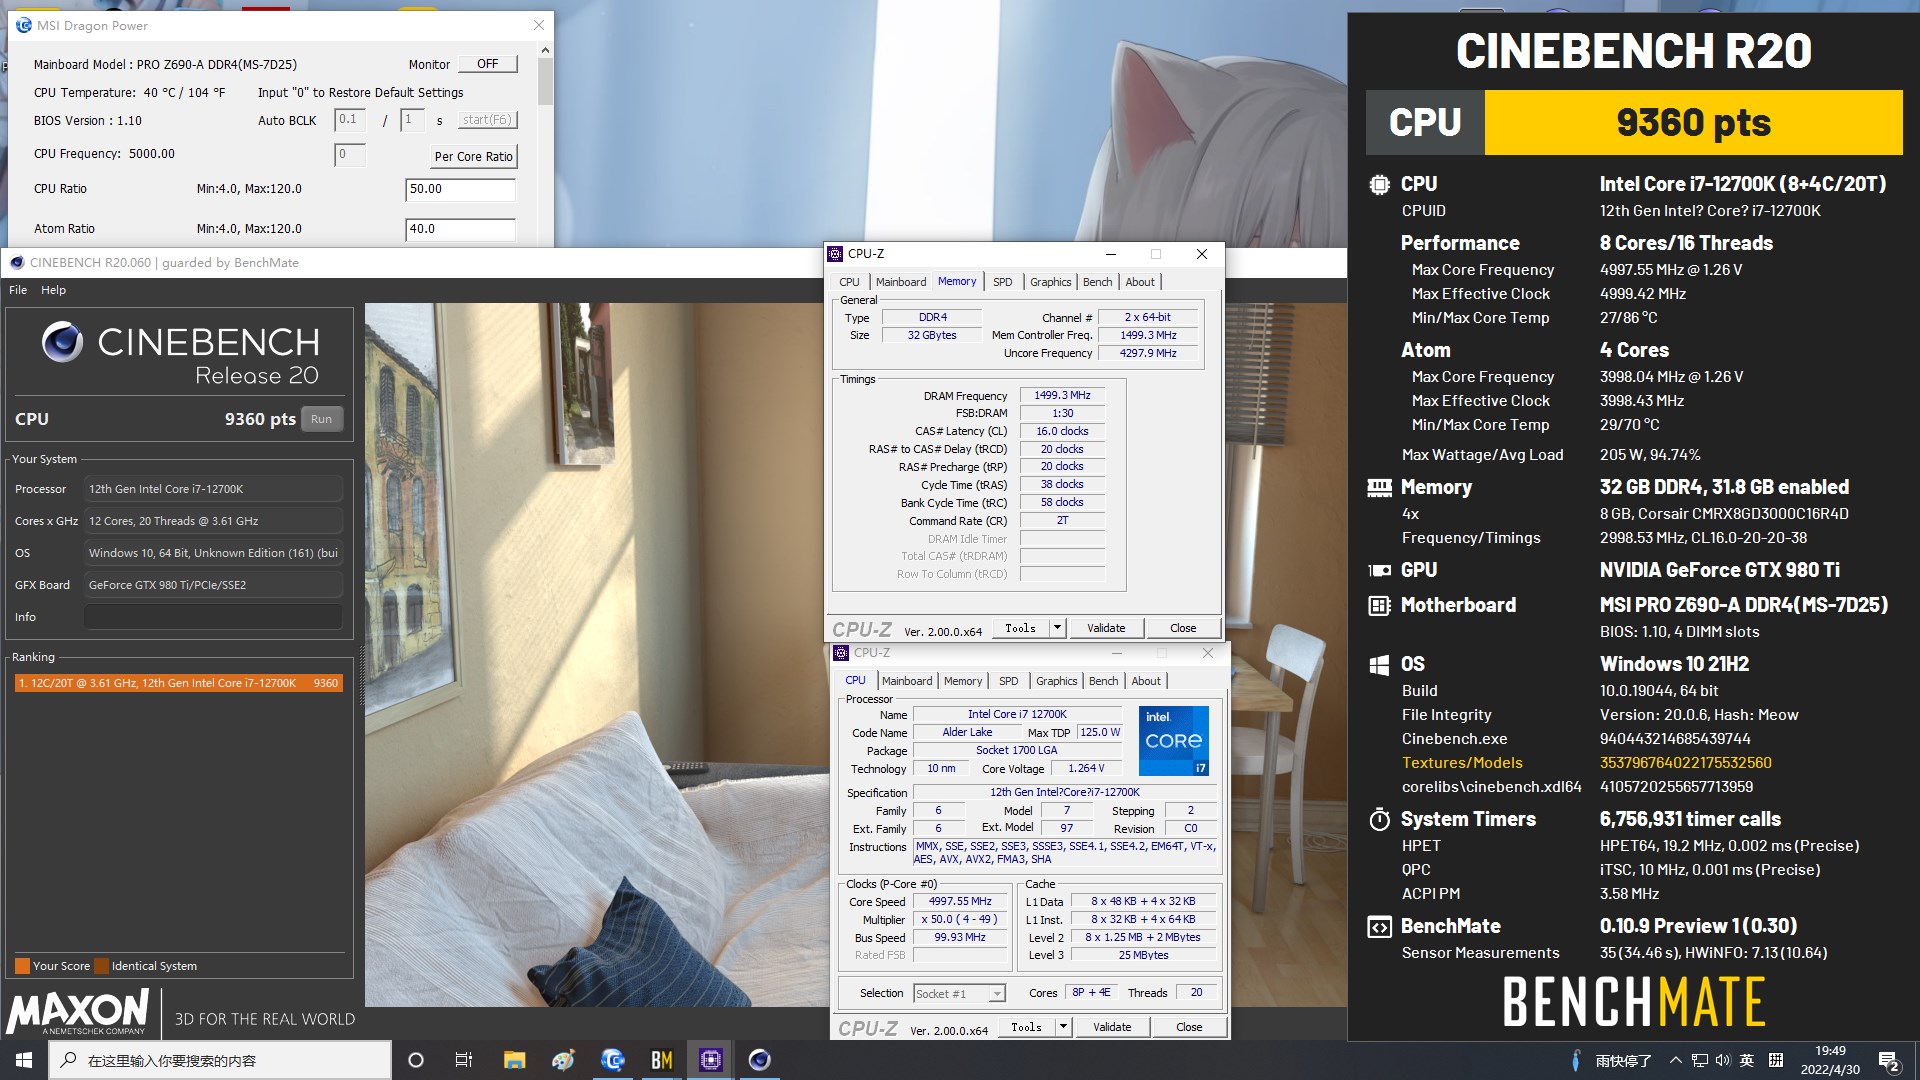Switch to BenchMate via BM taskbar icon
1920x1080 pixels.
(661, 1060)
